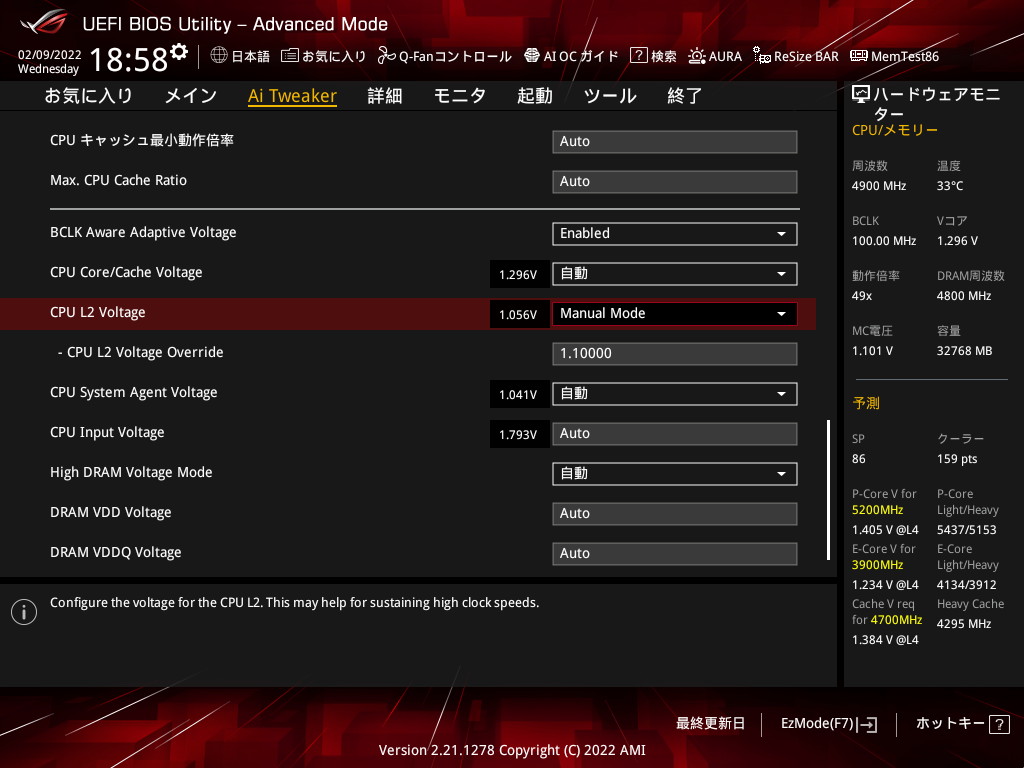Click the CPU/メモリー section heading

tap(895, 130)
